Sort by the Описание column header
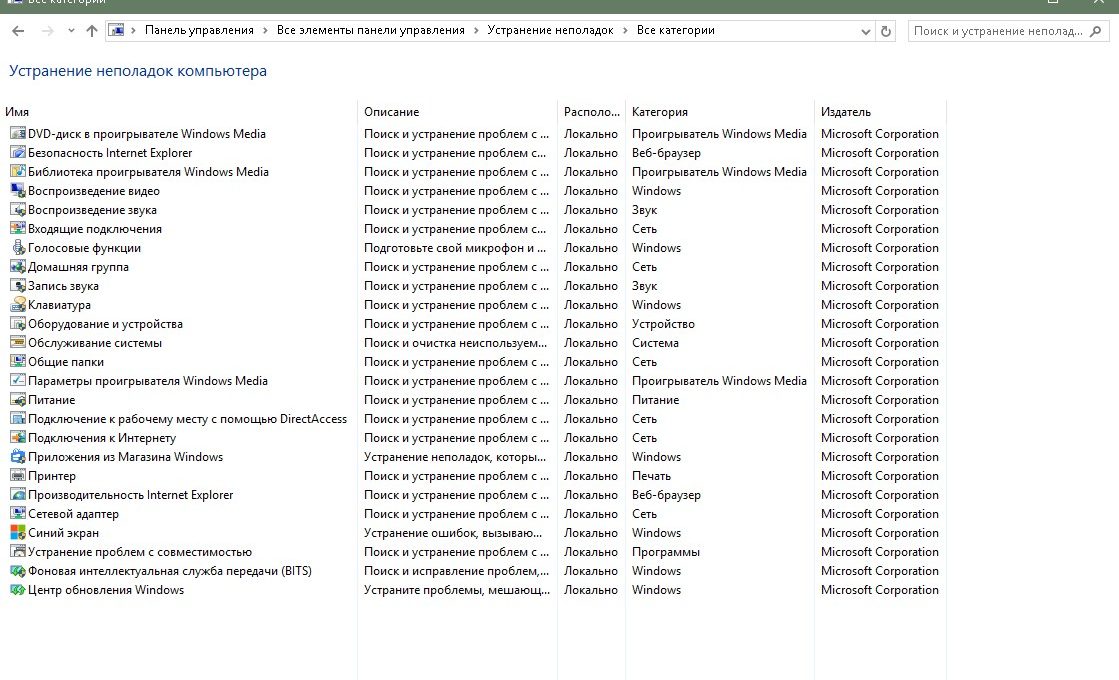Image resolution: width=1119 pixels, height=680 pixels. click(x=391, y=112)
